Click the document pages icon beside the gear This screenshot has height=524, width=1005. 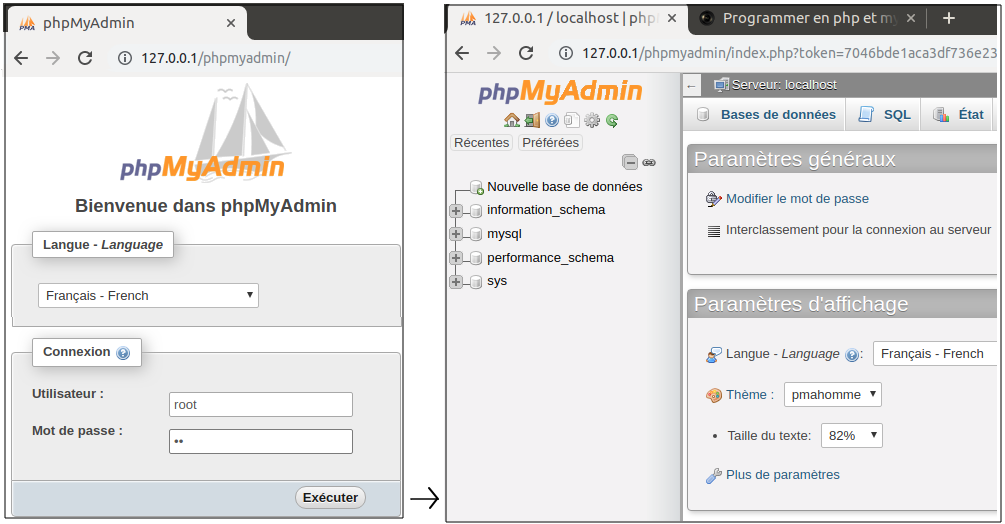point(572,120)
